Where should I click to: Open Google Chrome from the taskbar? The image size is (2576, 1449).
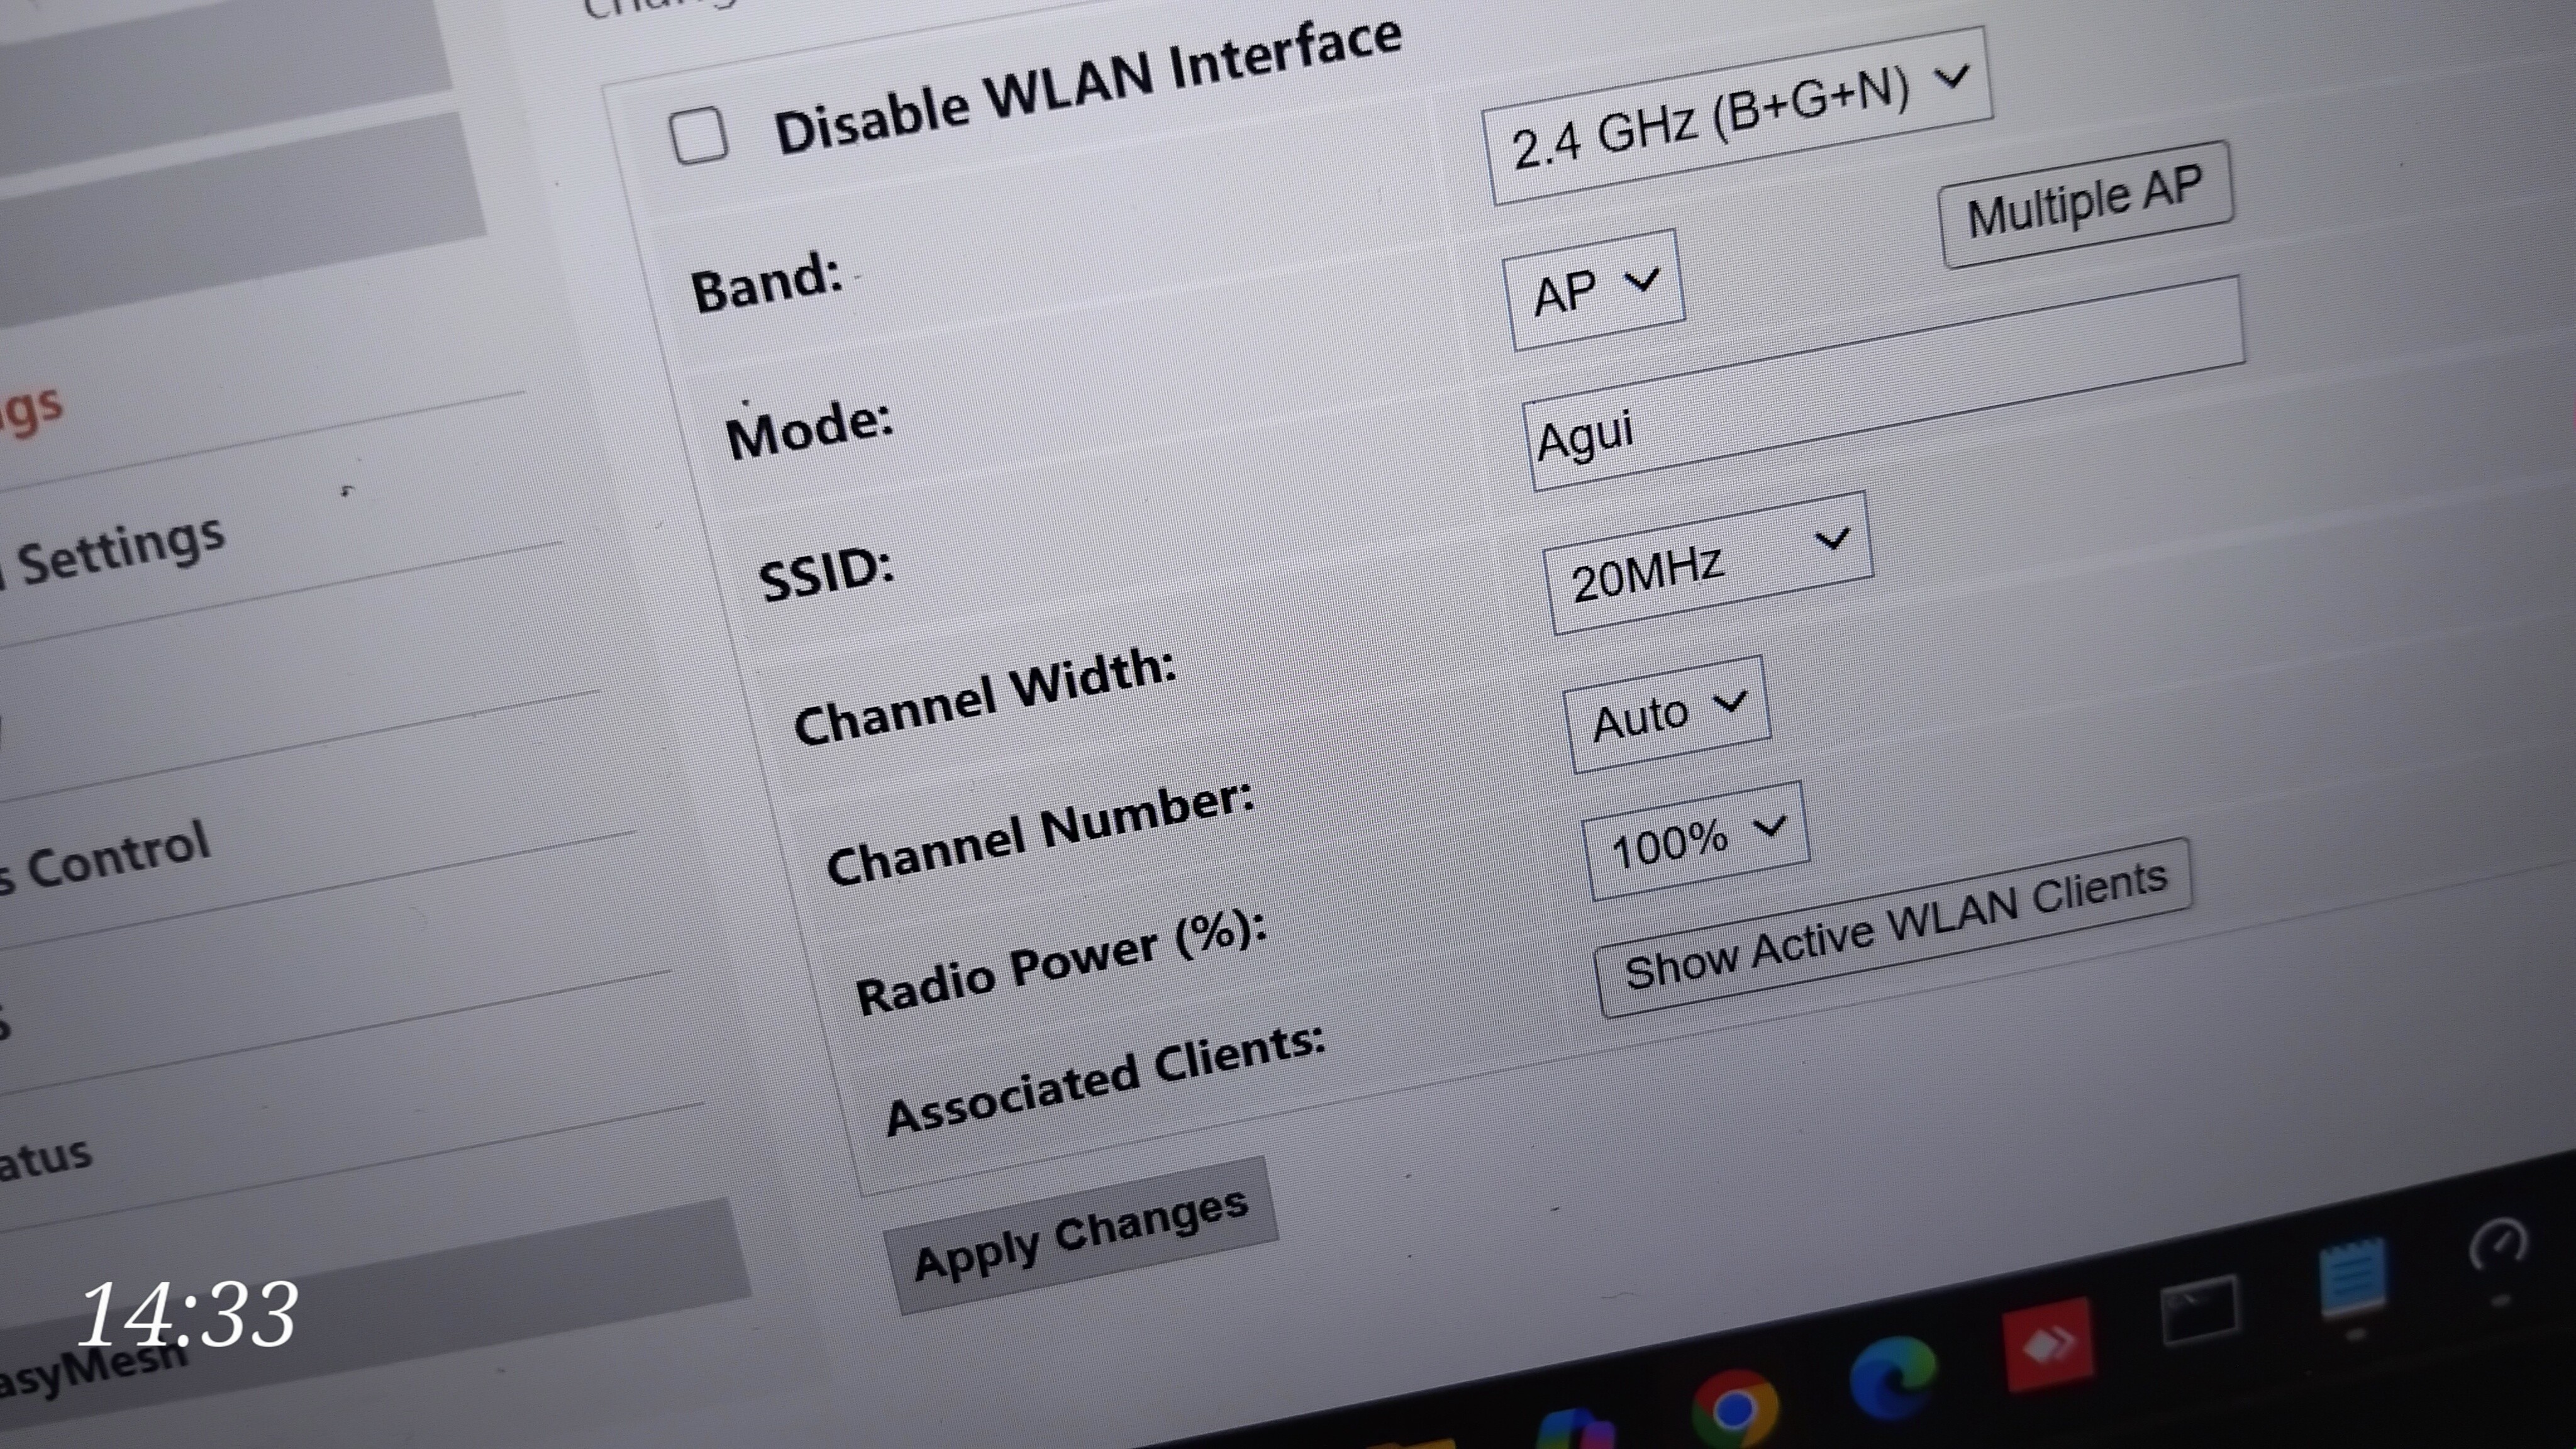pos(1733,1408)
